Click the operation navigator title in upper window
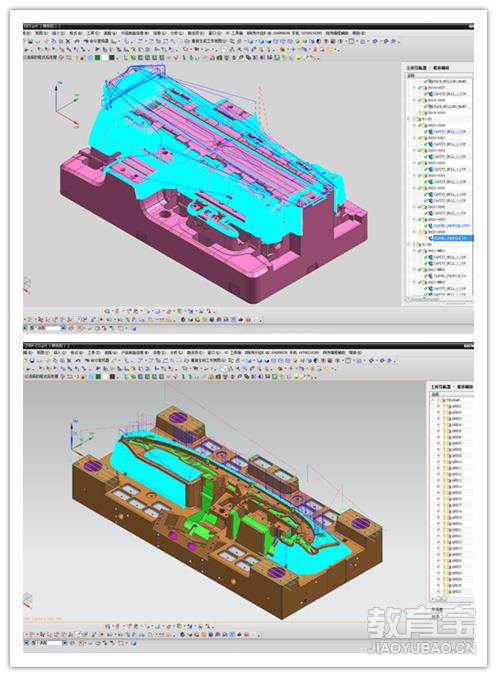497x677 pixels. pyautogui.click(x=427, y=68)
